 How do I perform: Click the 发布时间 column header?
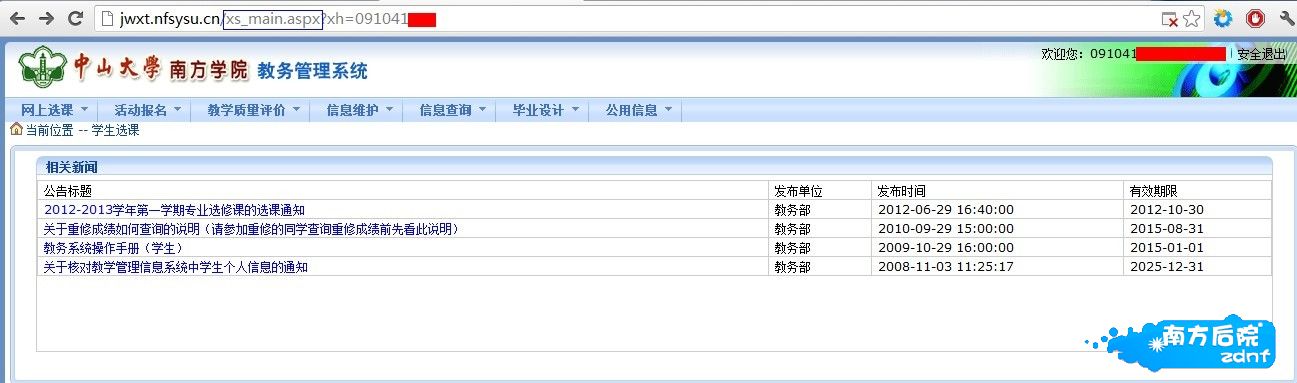tap(901, 190)
